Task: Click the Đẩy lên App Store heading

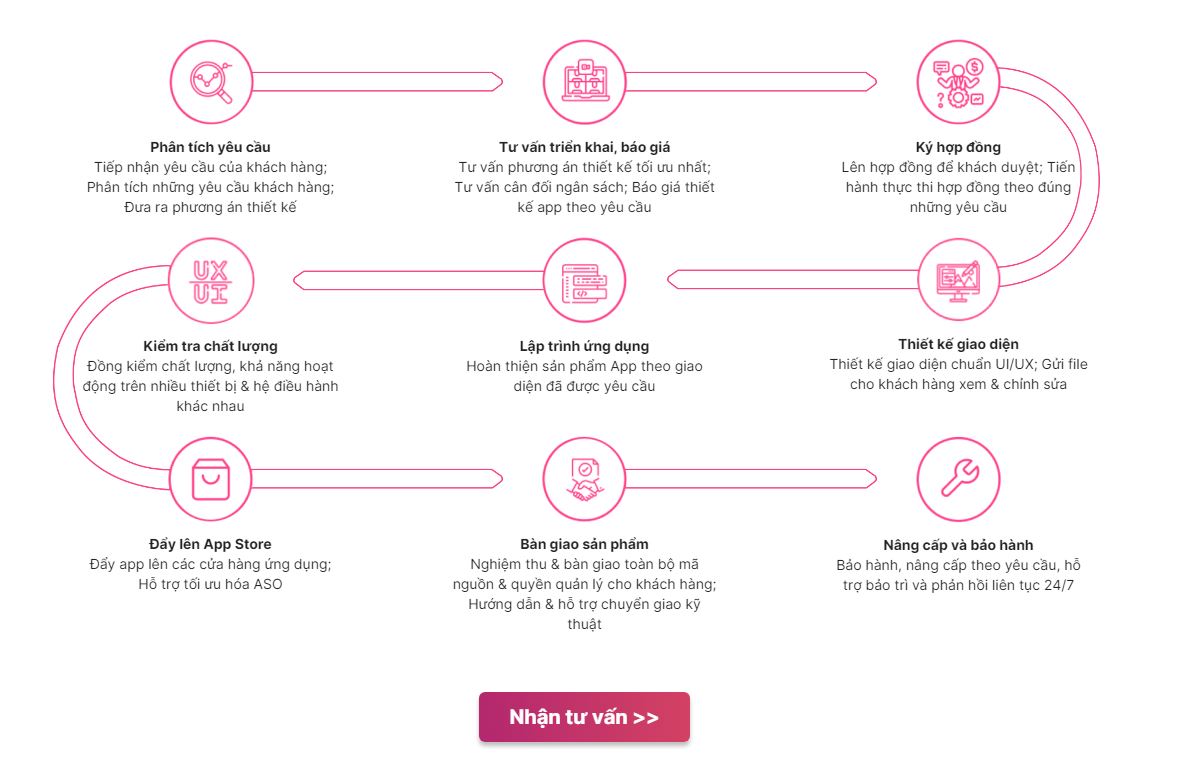Action: pos(210,544)
